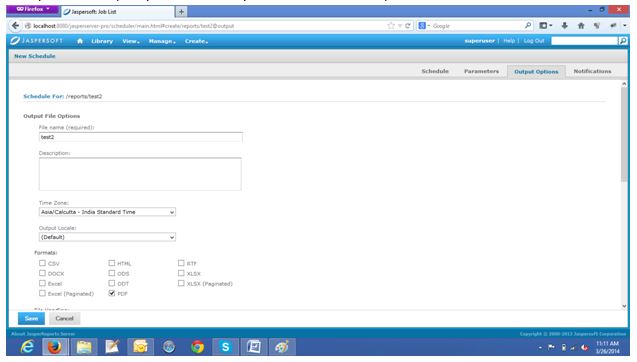Enable the Excel (Paginated) checkbox
Image resolution: width=637 pixels, height=362 pixels.
[42, 293]
